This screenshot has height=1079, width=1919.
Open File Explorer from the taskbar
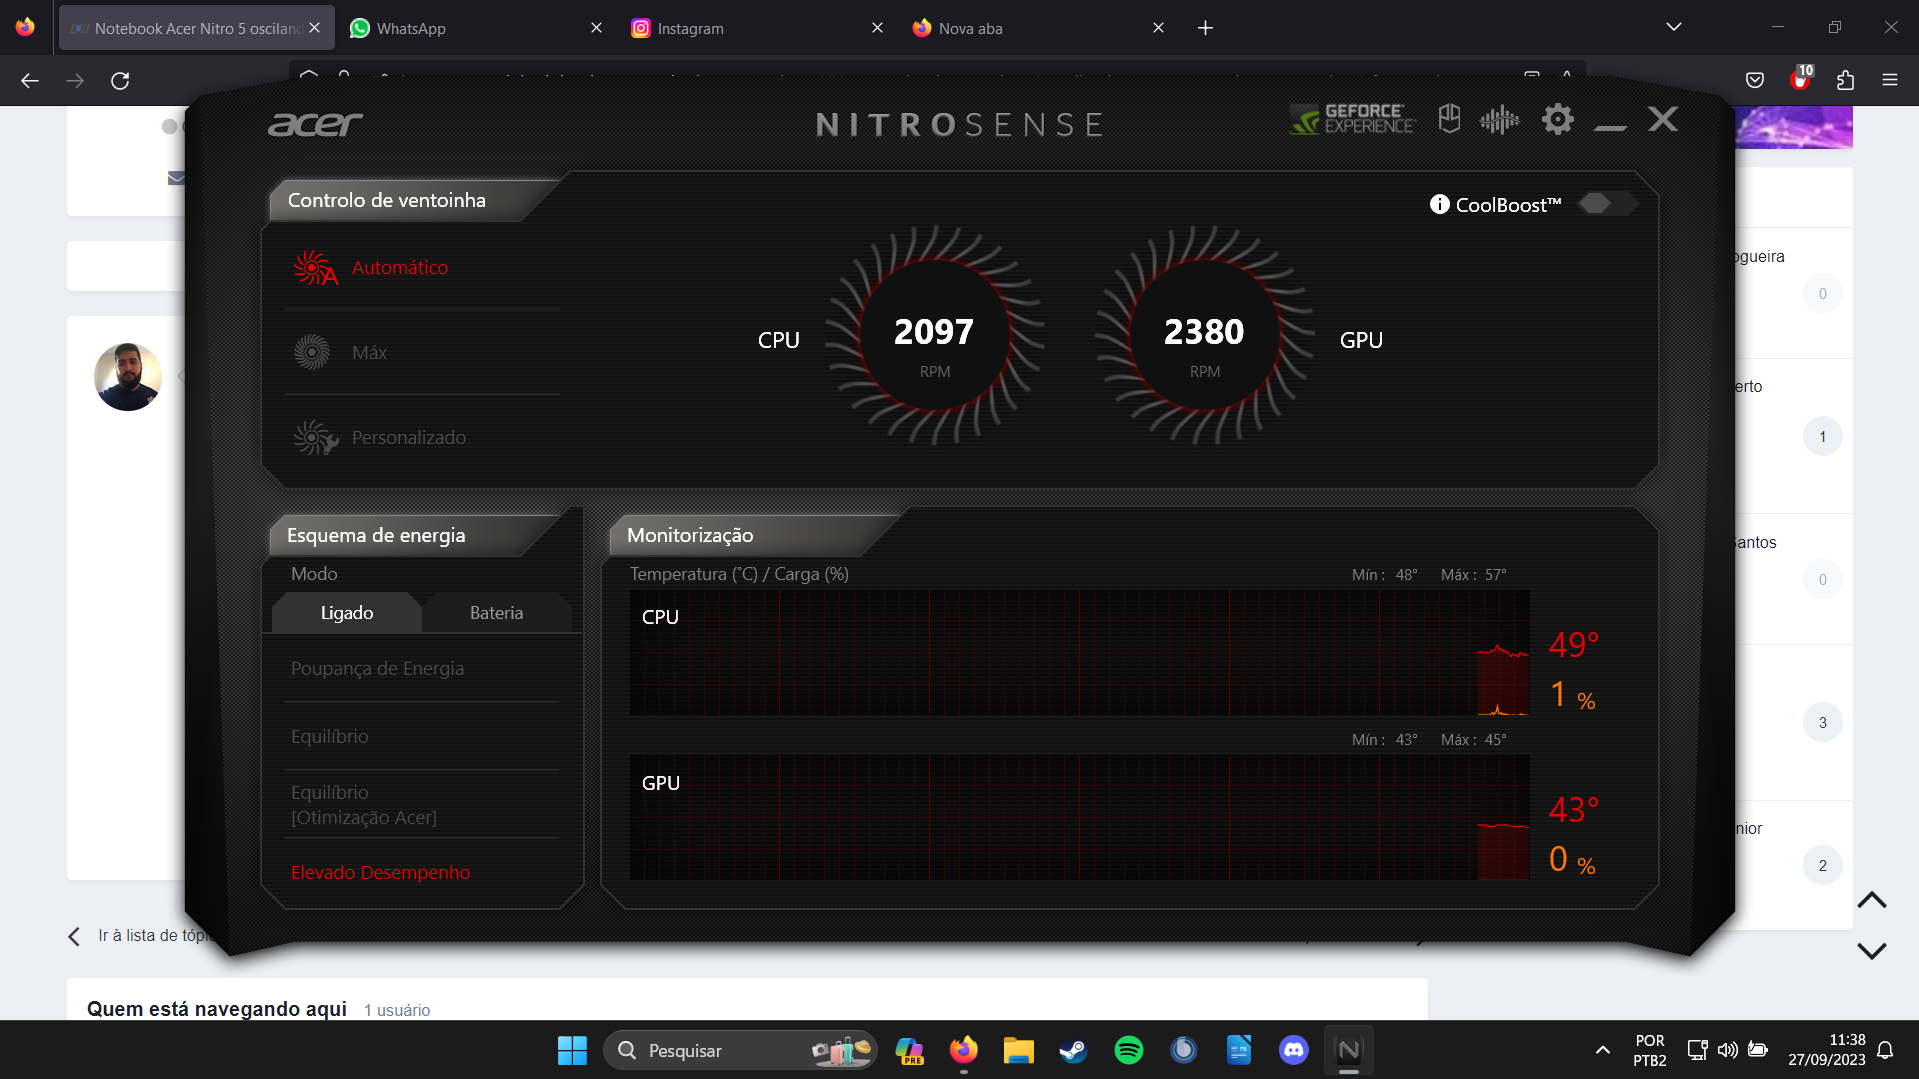coord(1018,1050)
